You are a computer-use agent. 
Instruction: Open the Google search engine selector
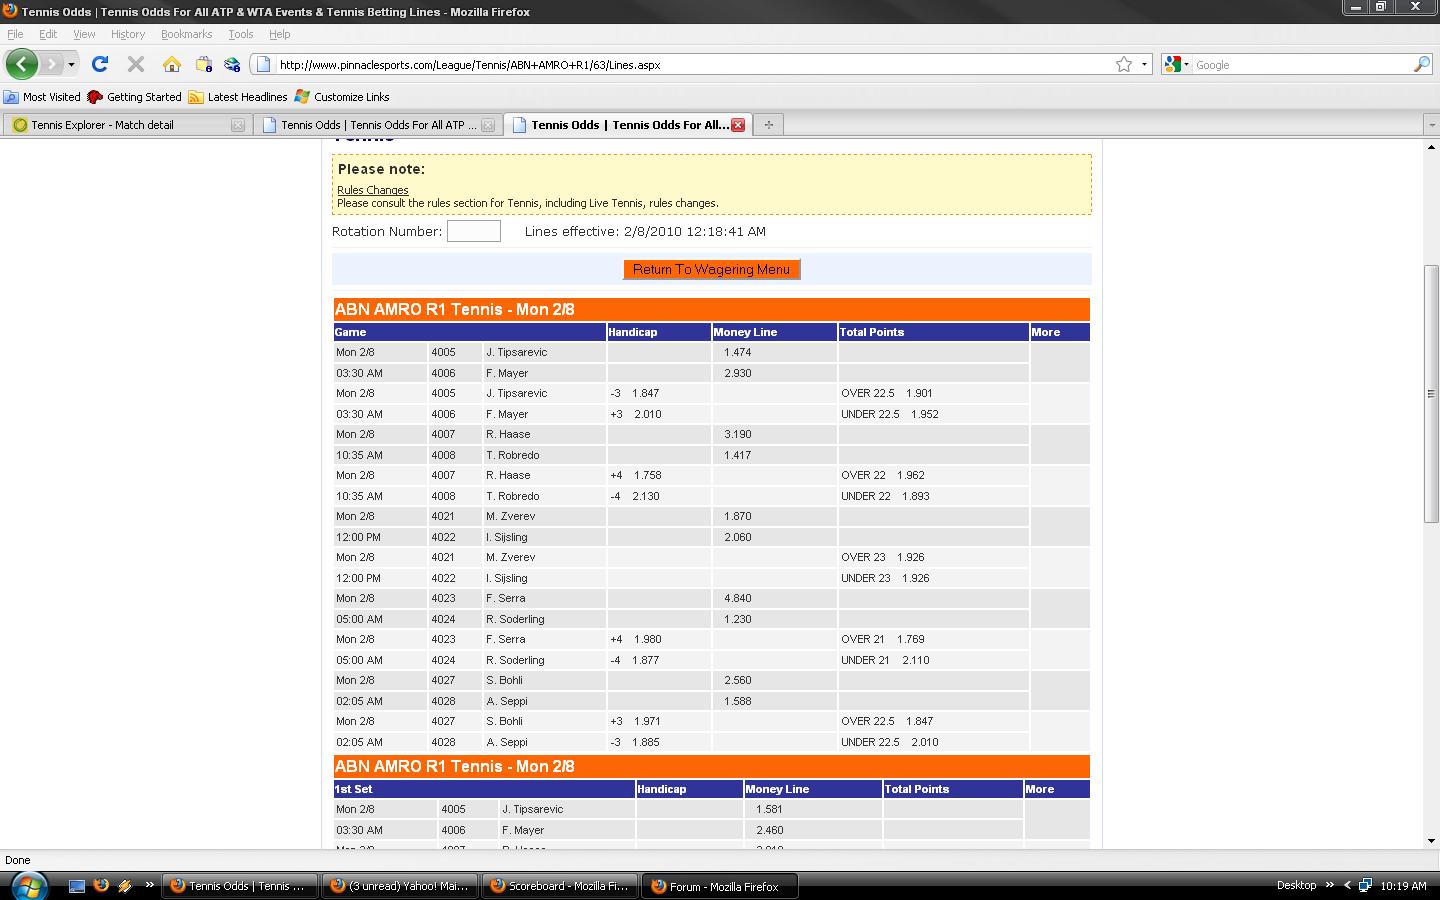pyautogui.click(x=1177, y=64)
